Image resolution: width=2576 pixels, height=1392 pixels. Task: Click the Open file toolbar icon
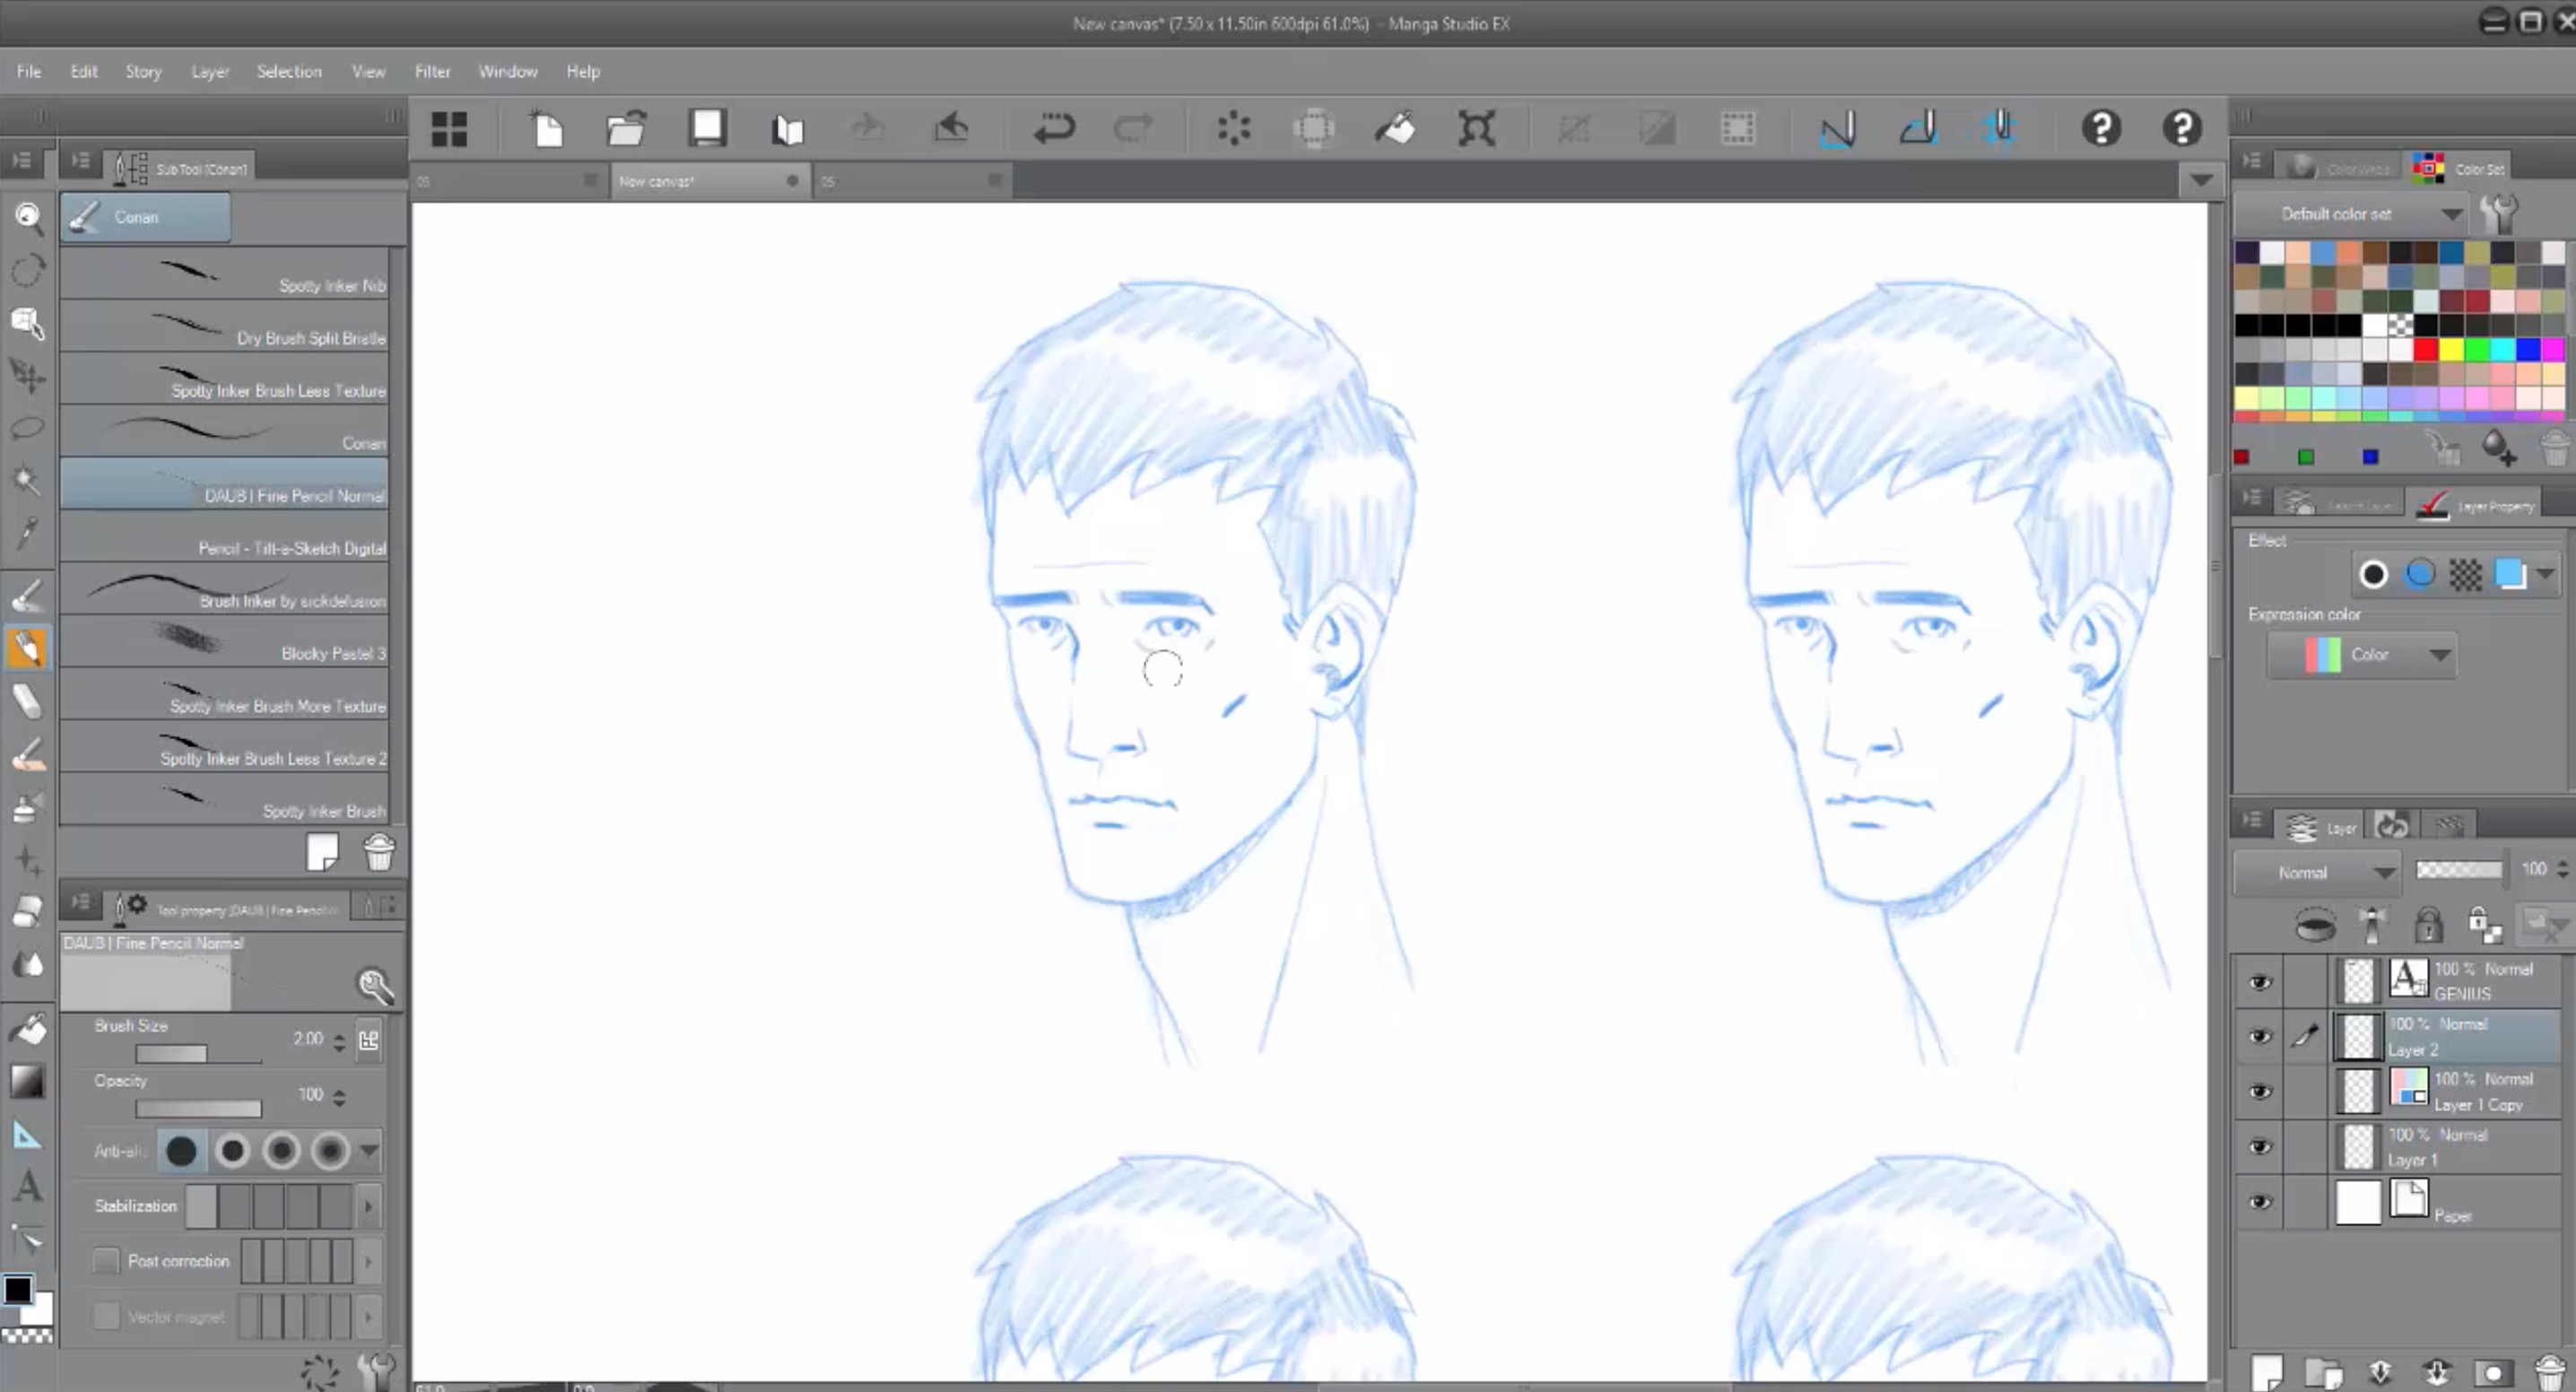click(626, 129)
